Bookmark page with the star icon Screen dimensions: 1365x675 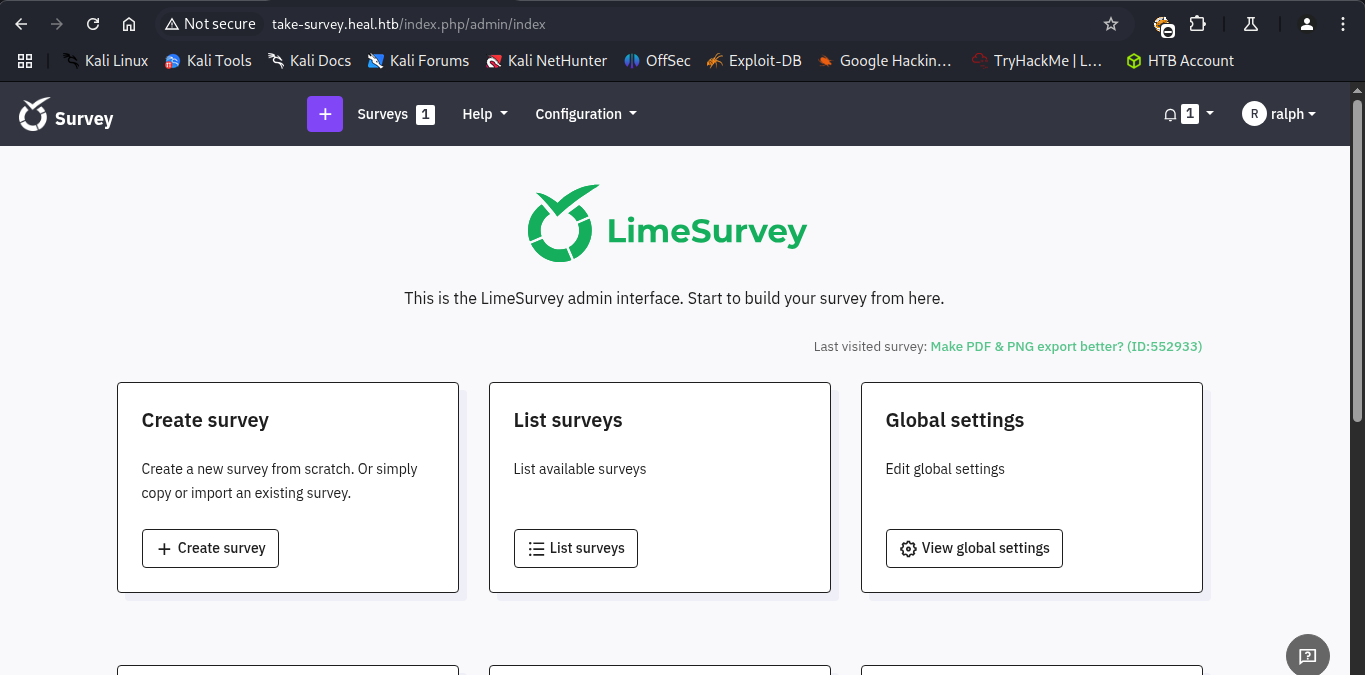(1110, 24)
